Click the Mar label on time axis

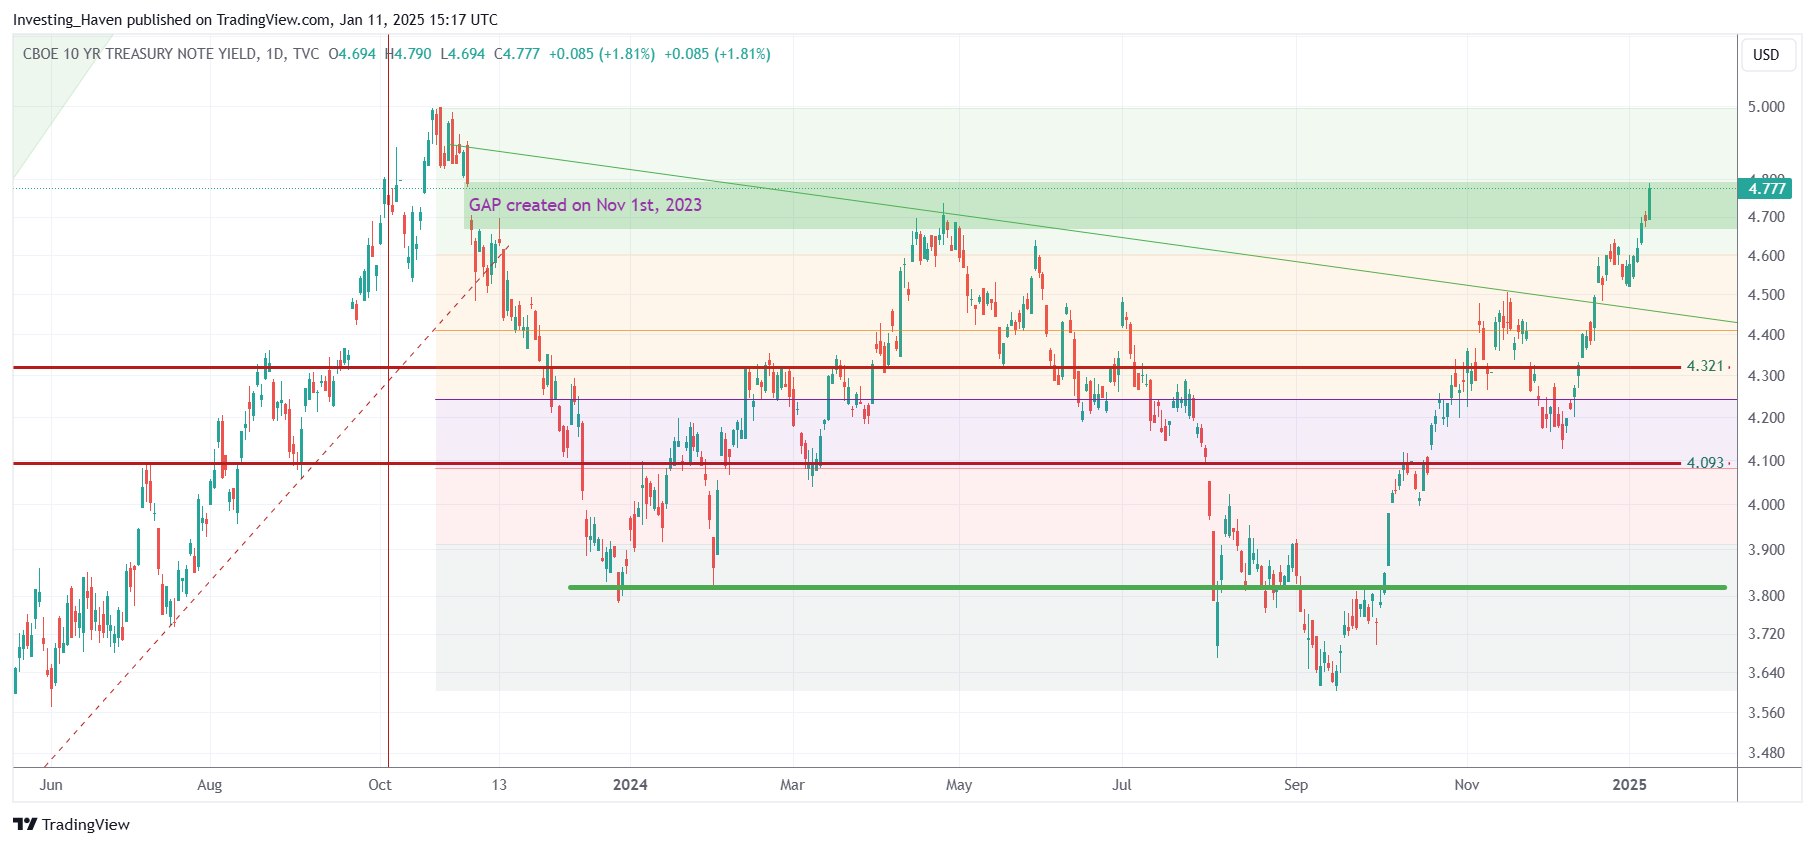(x=792, y=785)
